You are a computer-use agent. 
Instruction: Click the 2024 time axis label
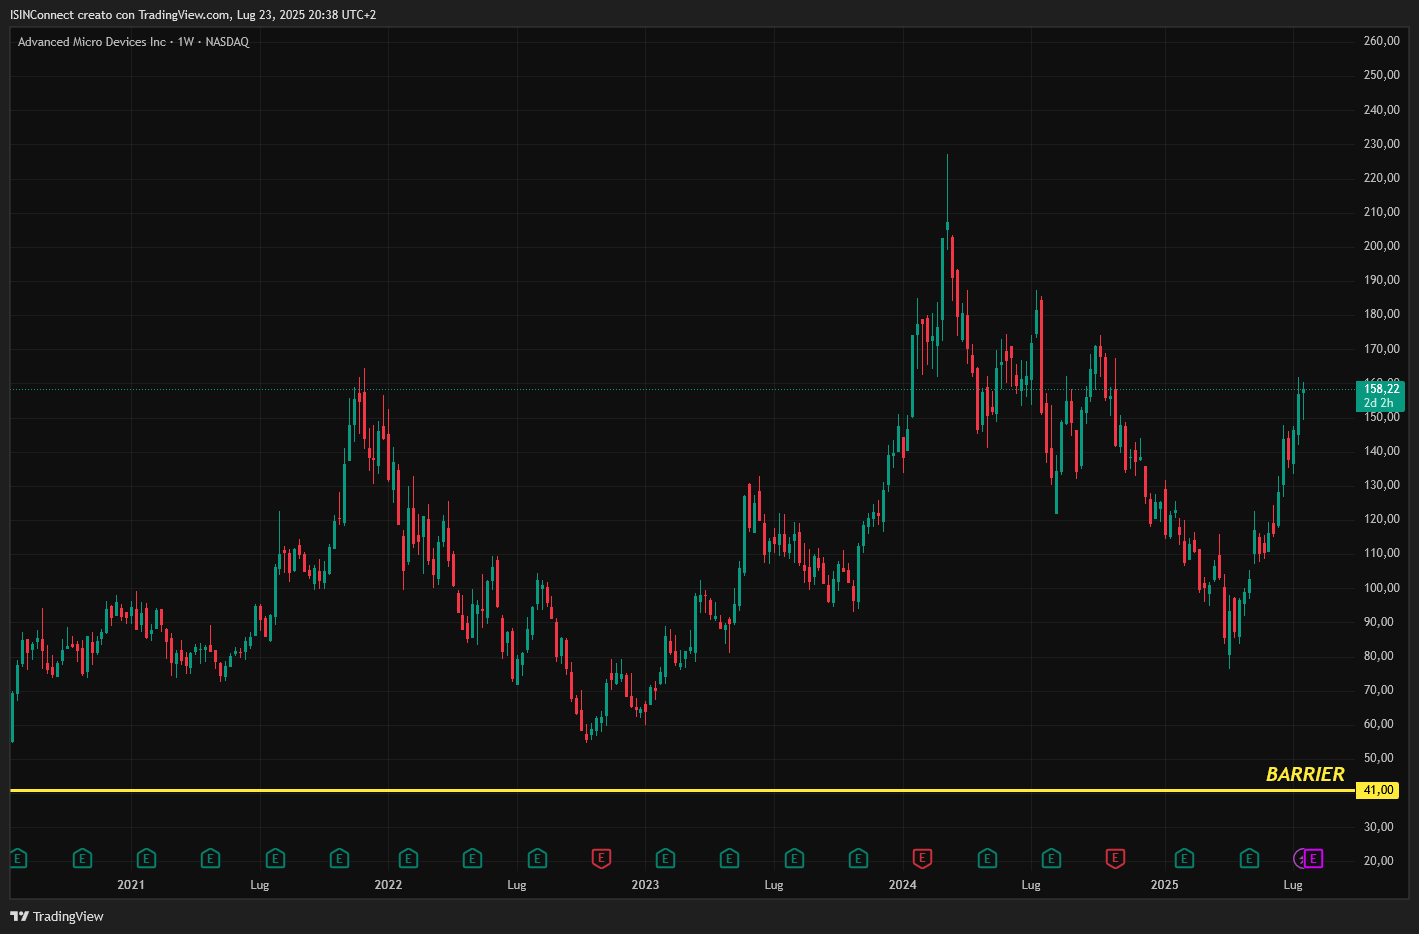pyautogui.click(x=902, y=885)
